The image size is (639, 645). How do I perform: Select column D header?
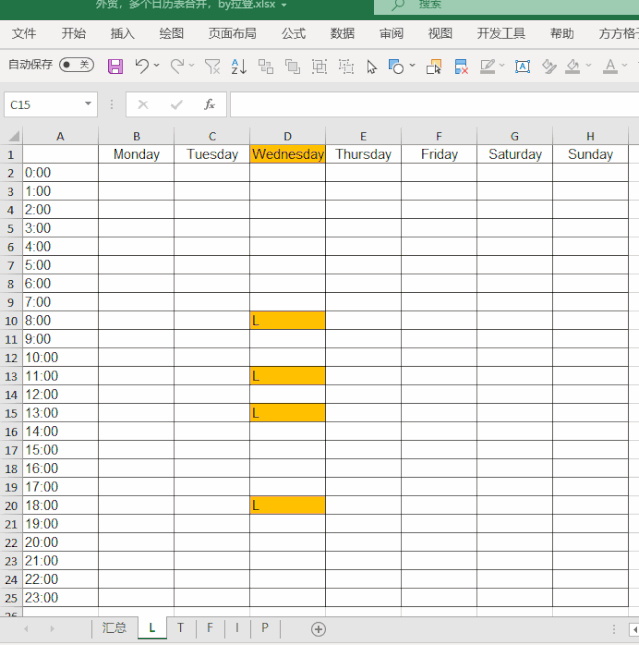click(x=287, y=136)
